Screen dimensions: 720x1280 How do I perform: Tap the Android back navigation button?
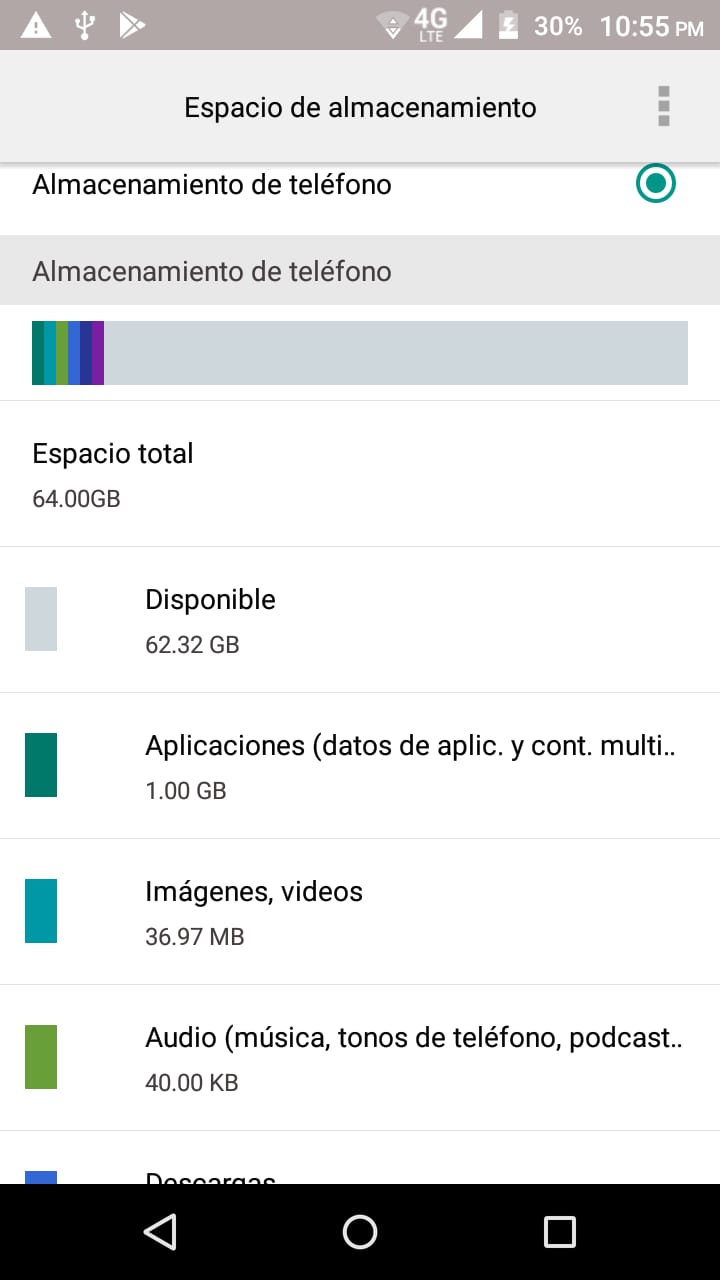pyautogui.click(x=160, y=1231)
